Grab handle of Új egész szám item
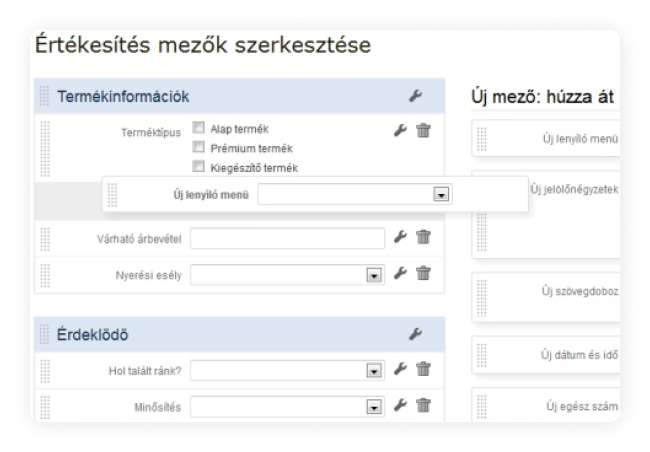The width and height of the screenshot is (650, 452). [x=481, y=407]
